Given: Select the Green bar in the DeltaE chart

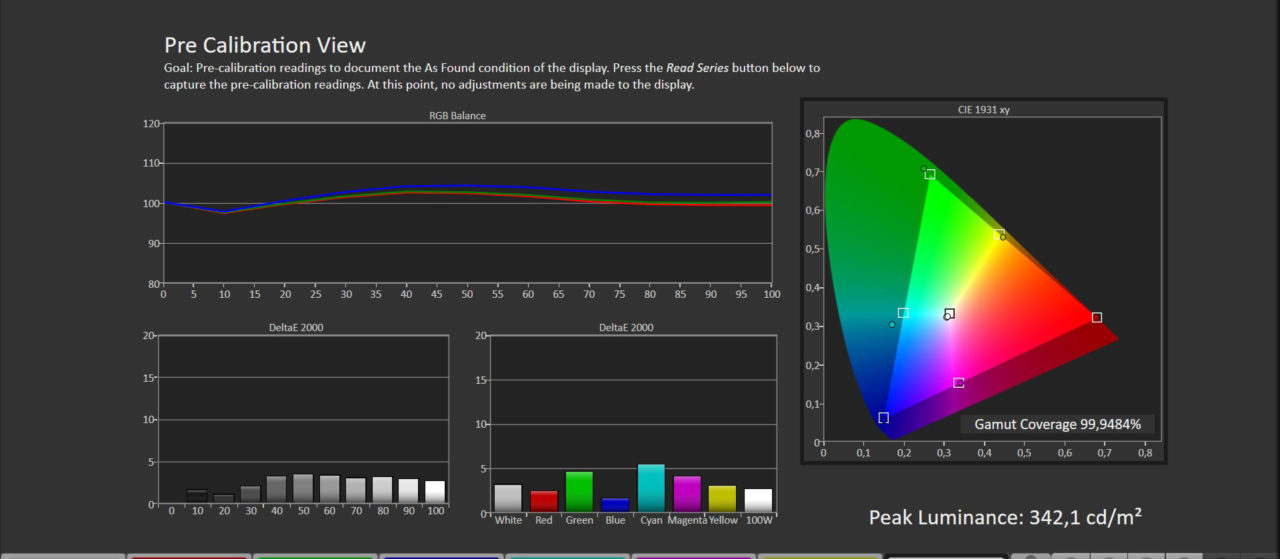Looking at the screenshot, I should (x=580, y=492).
